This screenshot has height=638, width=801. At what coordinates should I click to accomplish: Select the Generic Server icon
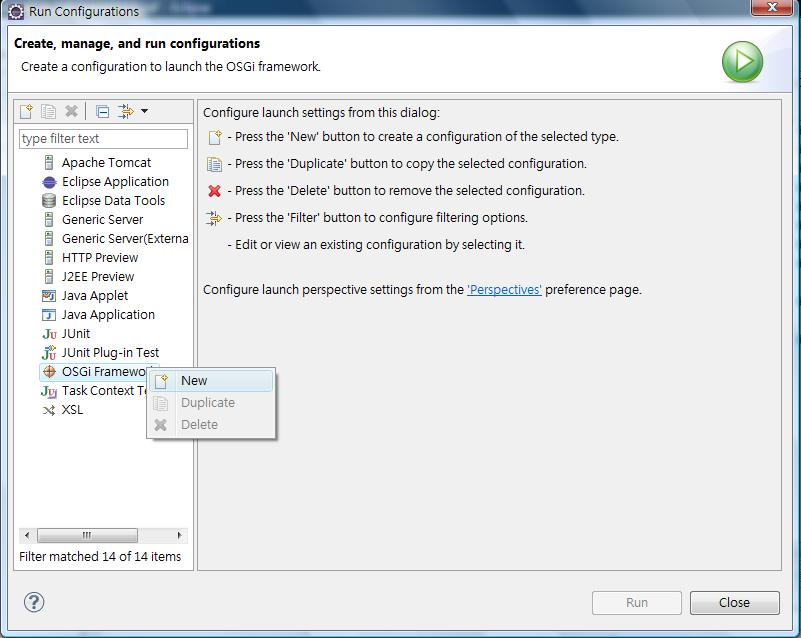(x=49, y=220)
